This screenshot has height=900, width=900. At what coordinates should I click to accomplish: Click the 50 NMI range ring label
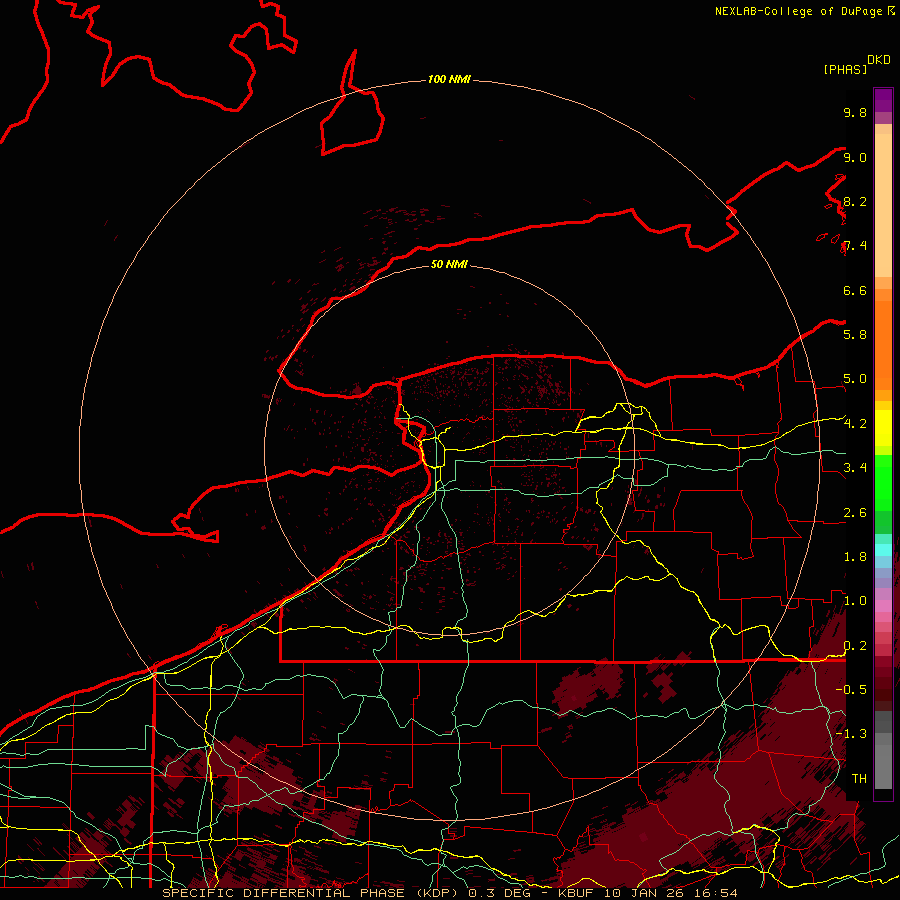point(449,264)
